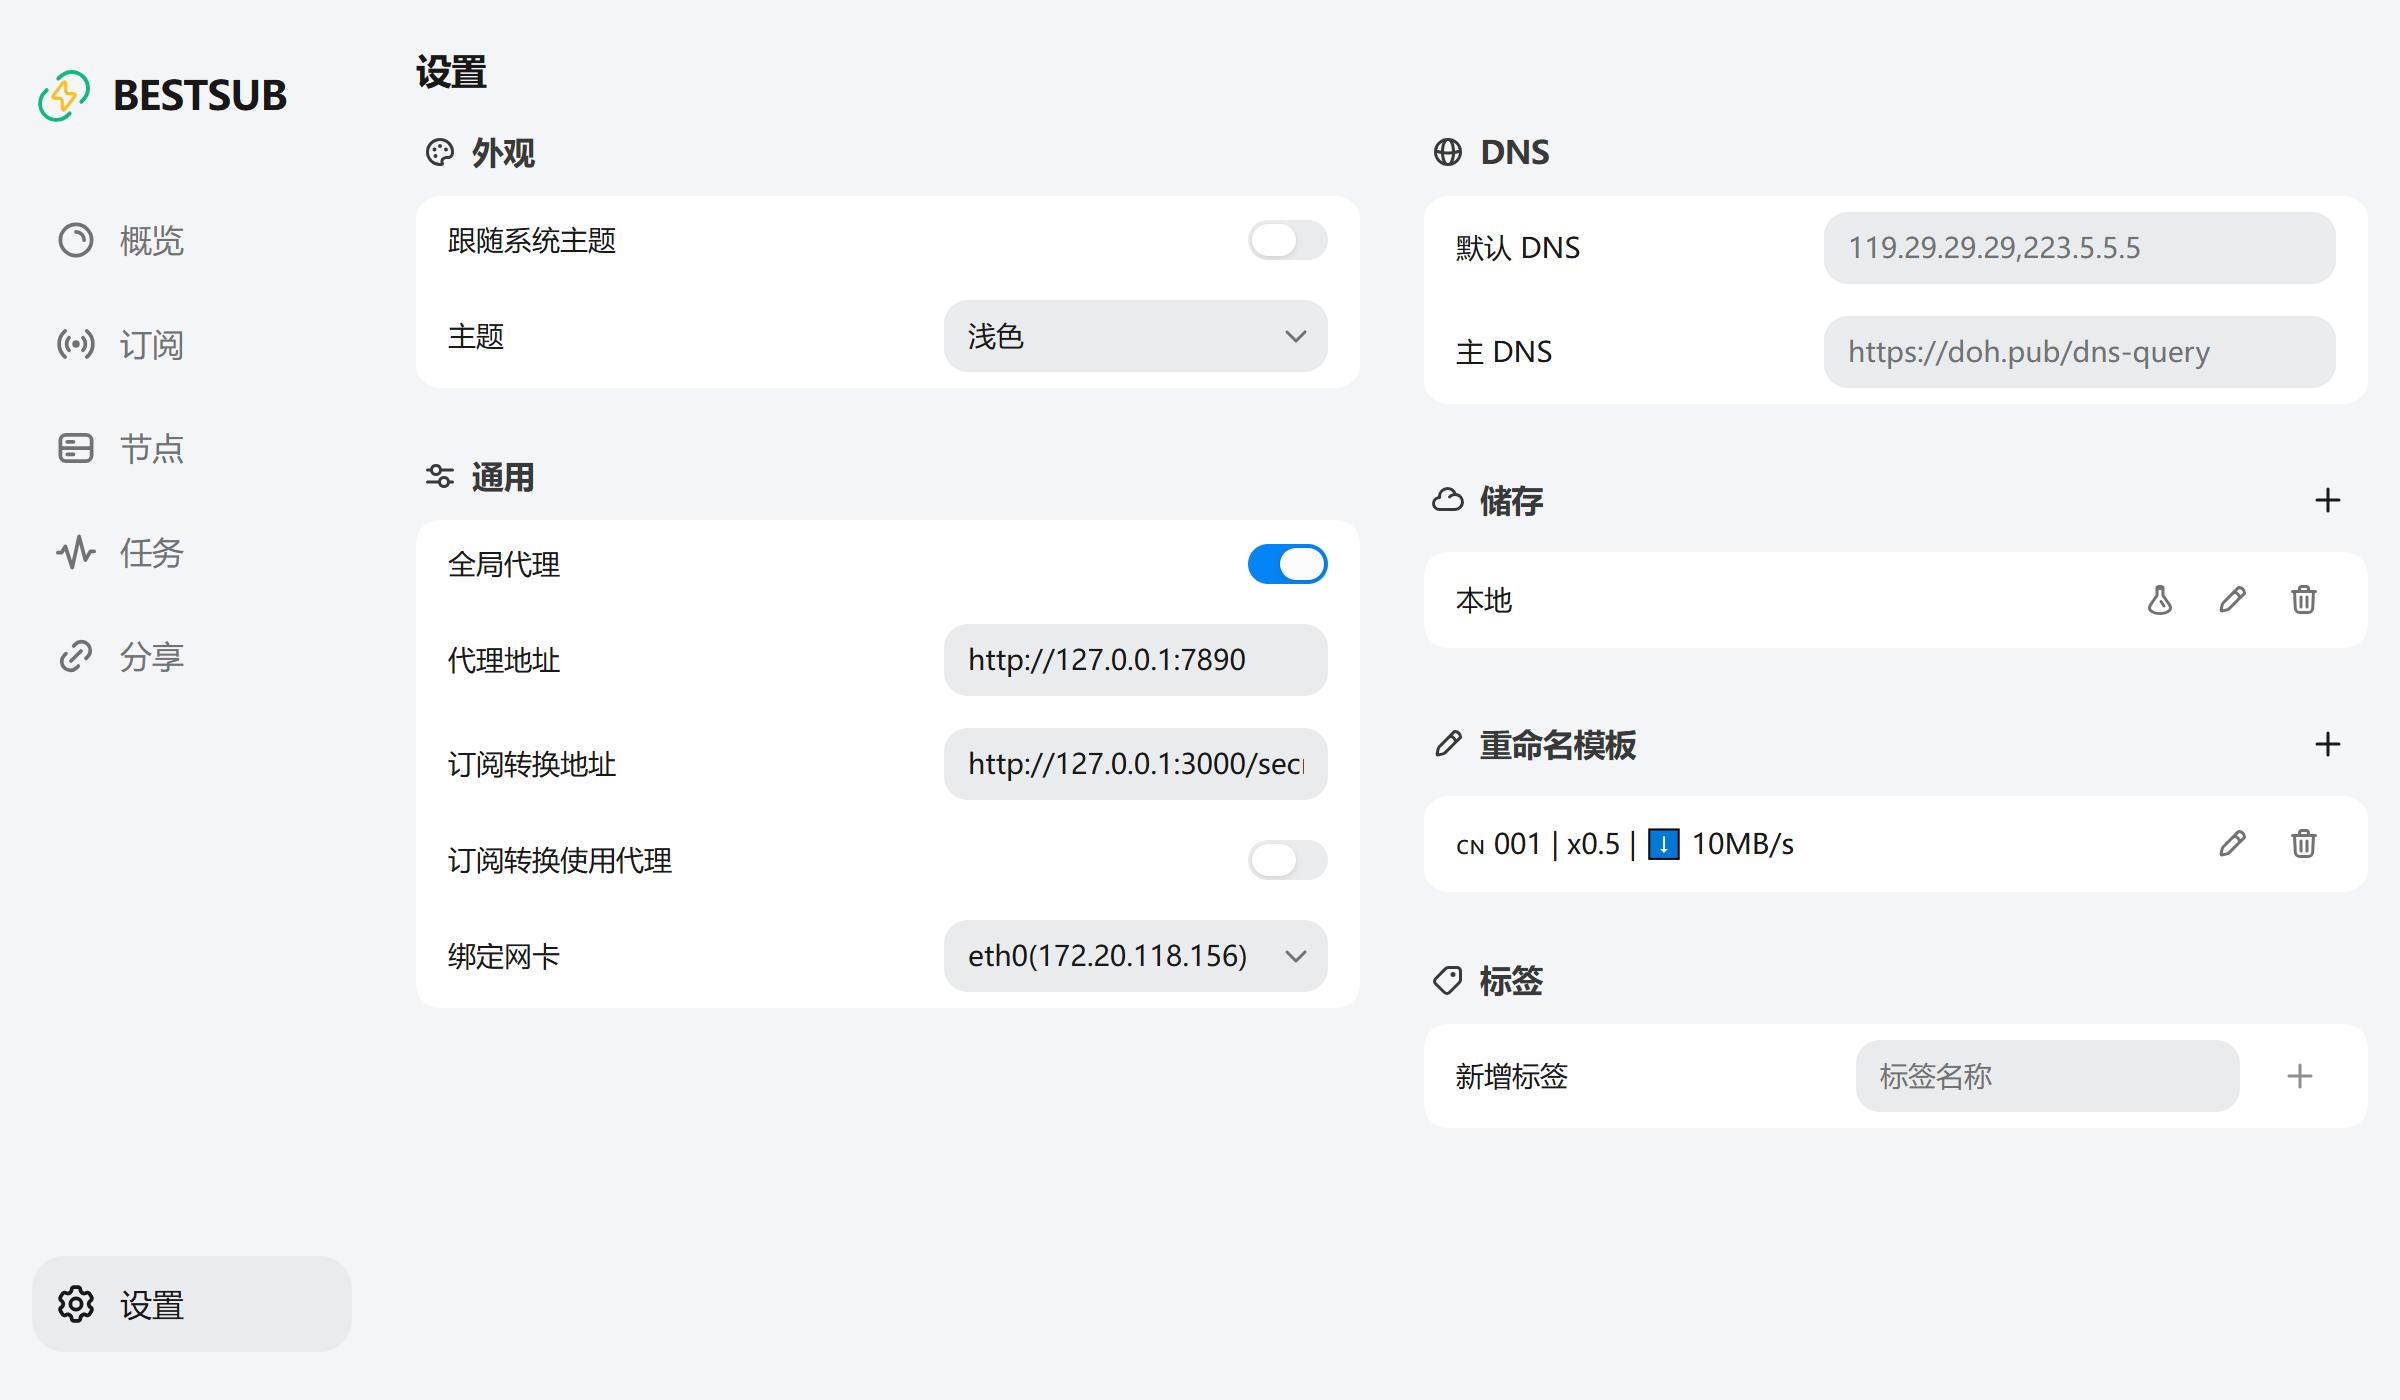
Task: Click the BESTSUB logo icon
Action: click(x=64, y=95)
